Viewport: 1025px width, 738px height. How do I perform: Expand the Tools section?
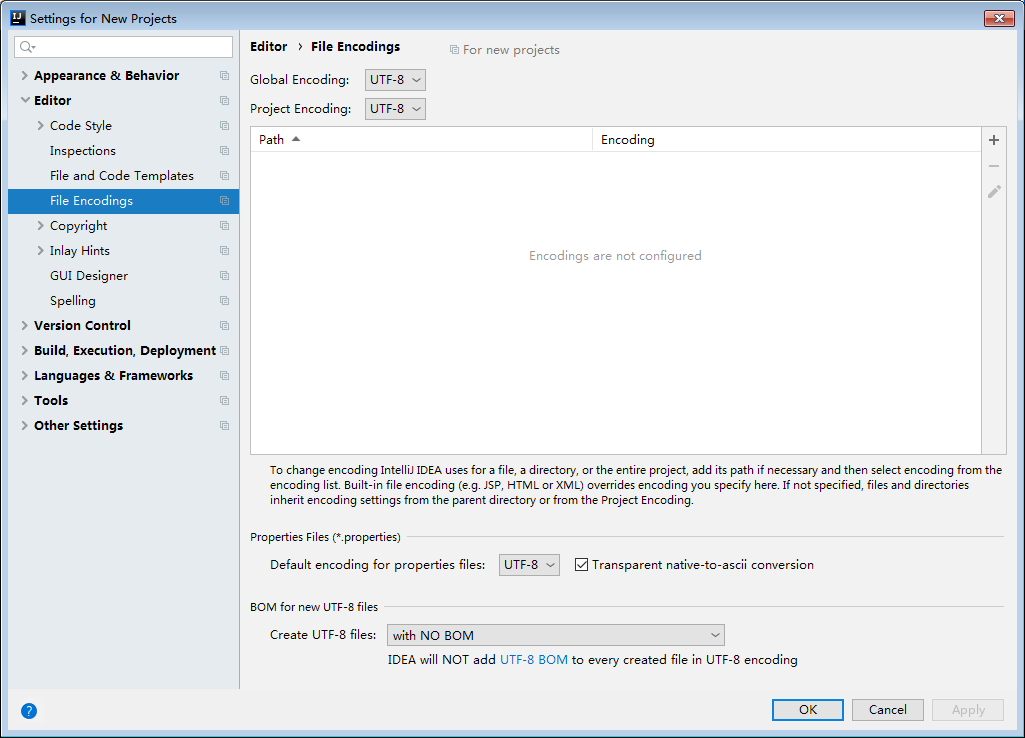click(24, 401)
